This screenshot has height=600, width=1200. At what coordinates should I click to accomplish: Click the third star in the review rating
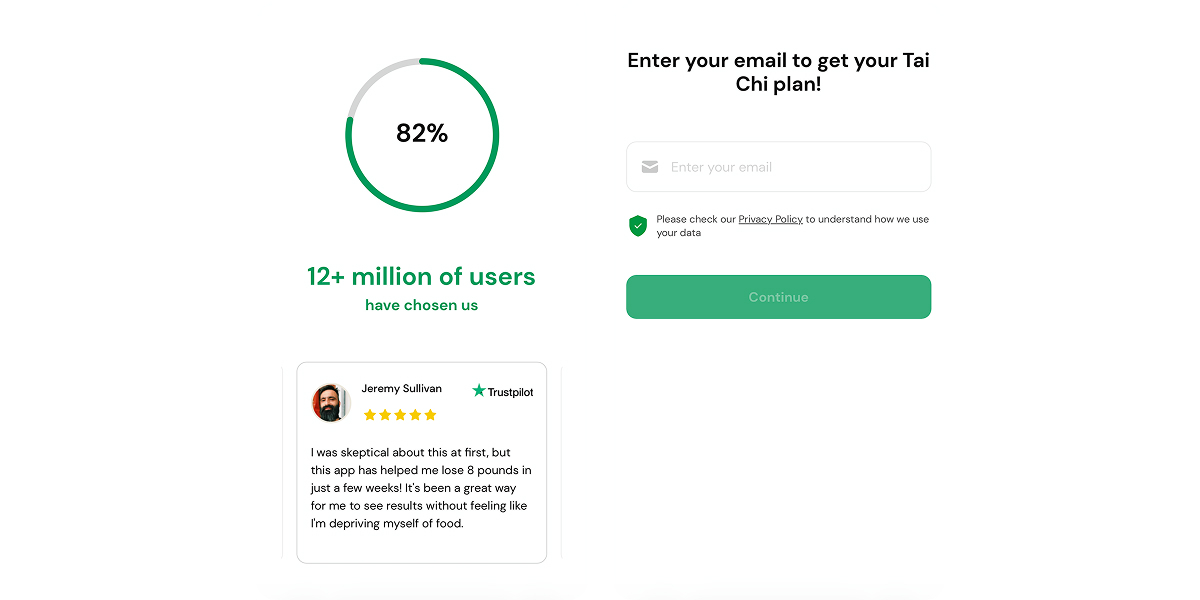coord(400,414)
